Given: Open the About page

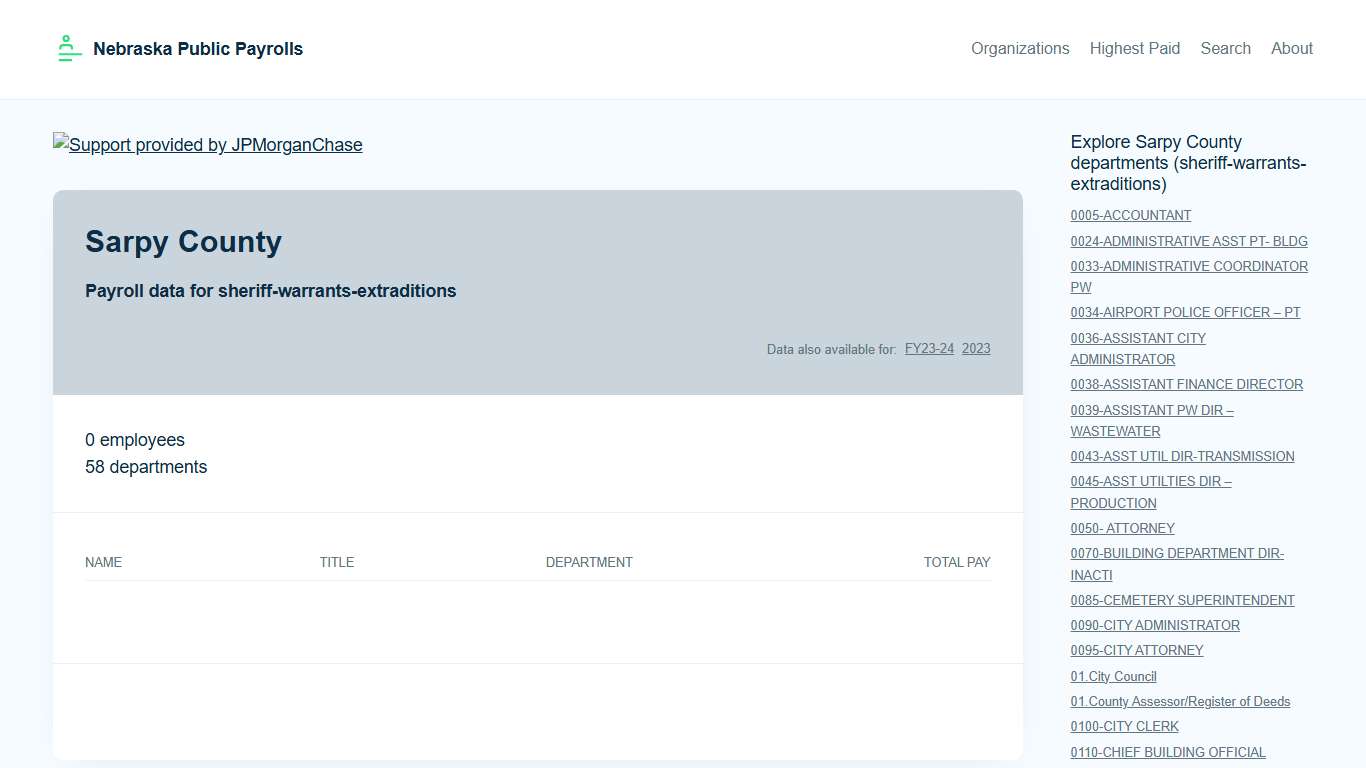Looking at the screenshot, I should (1291, 48).
